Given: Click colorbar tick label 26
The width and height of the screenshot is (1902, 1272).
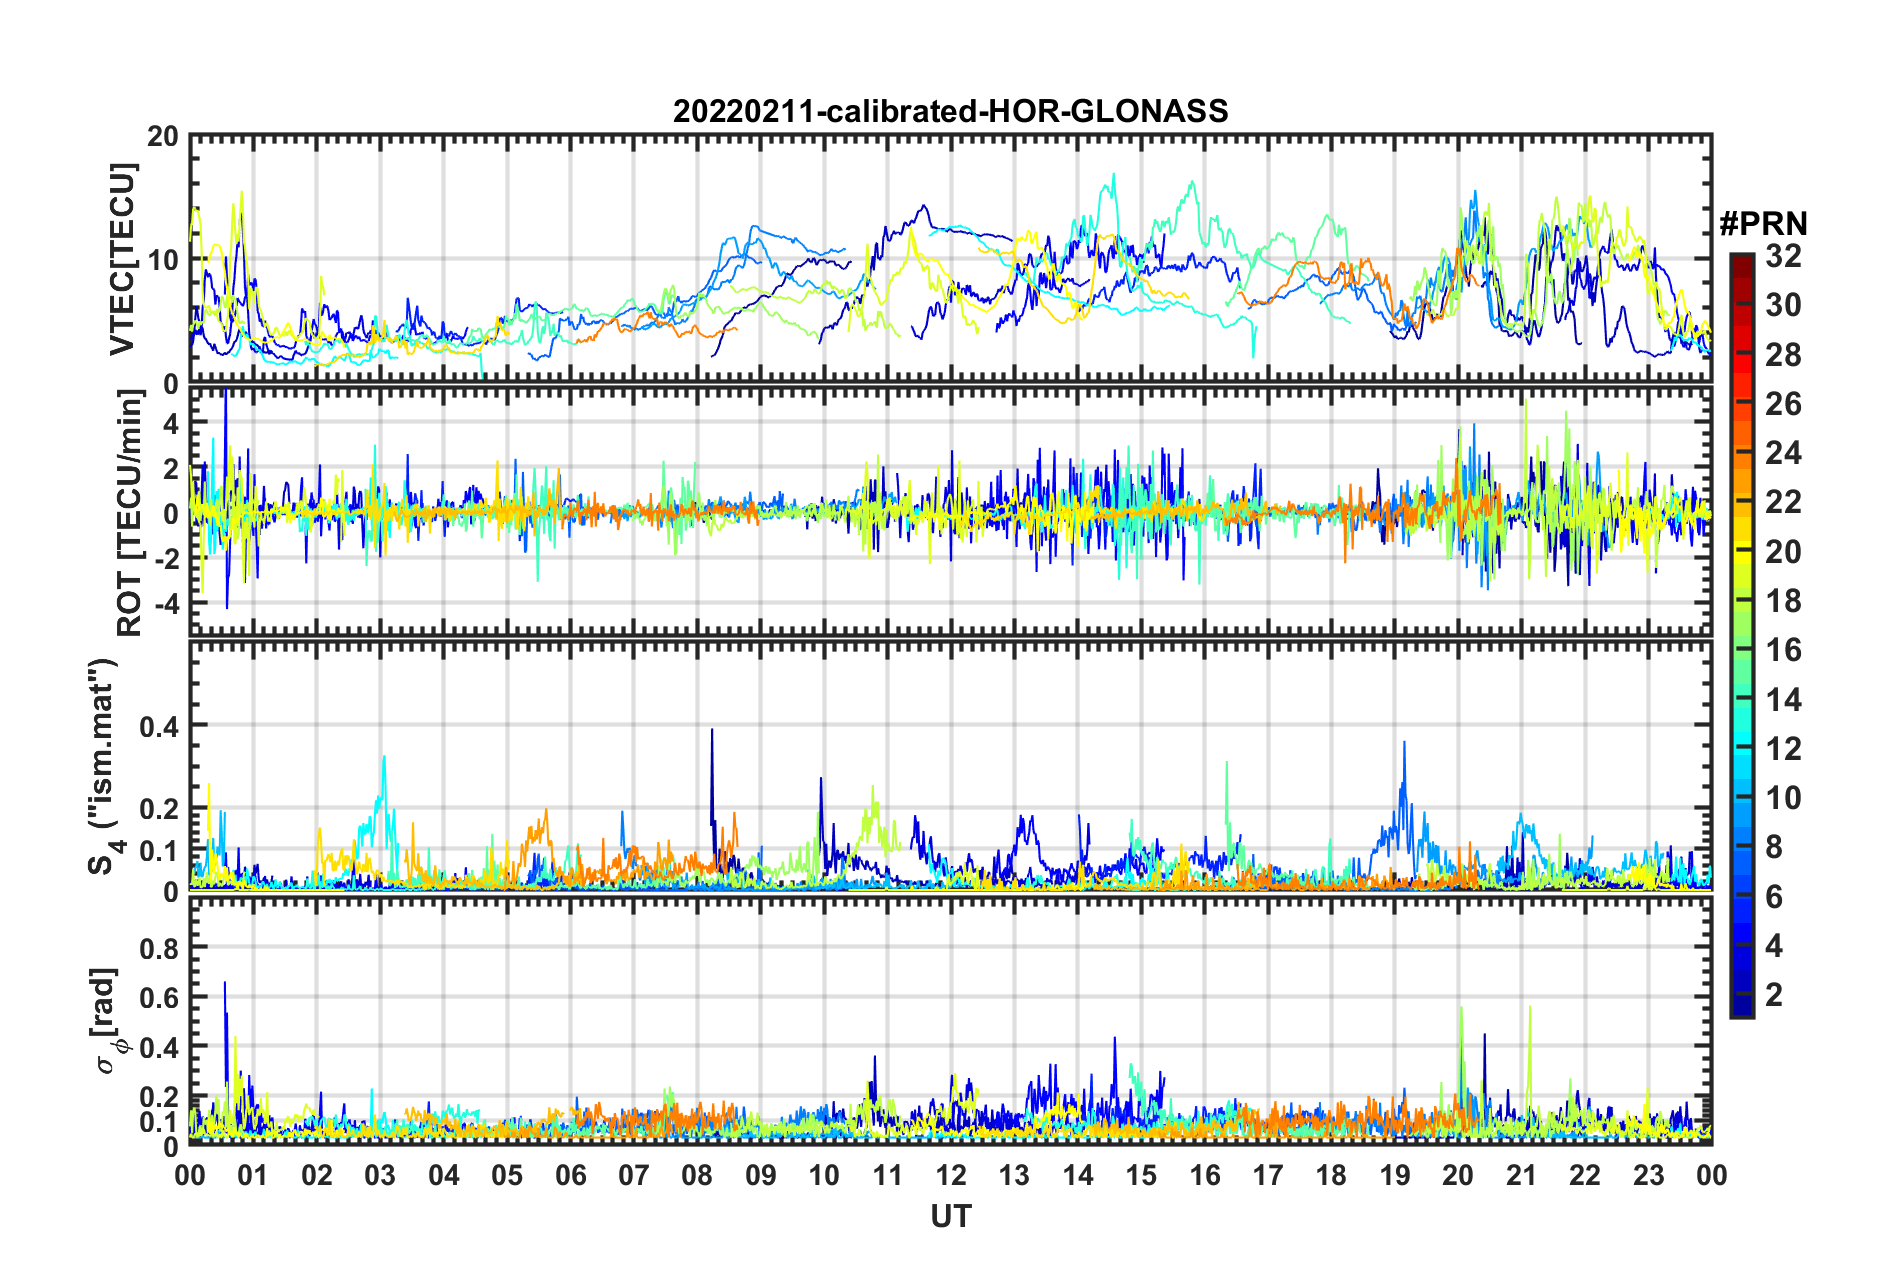Looking at the screenshot, I should (1783, 403).
